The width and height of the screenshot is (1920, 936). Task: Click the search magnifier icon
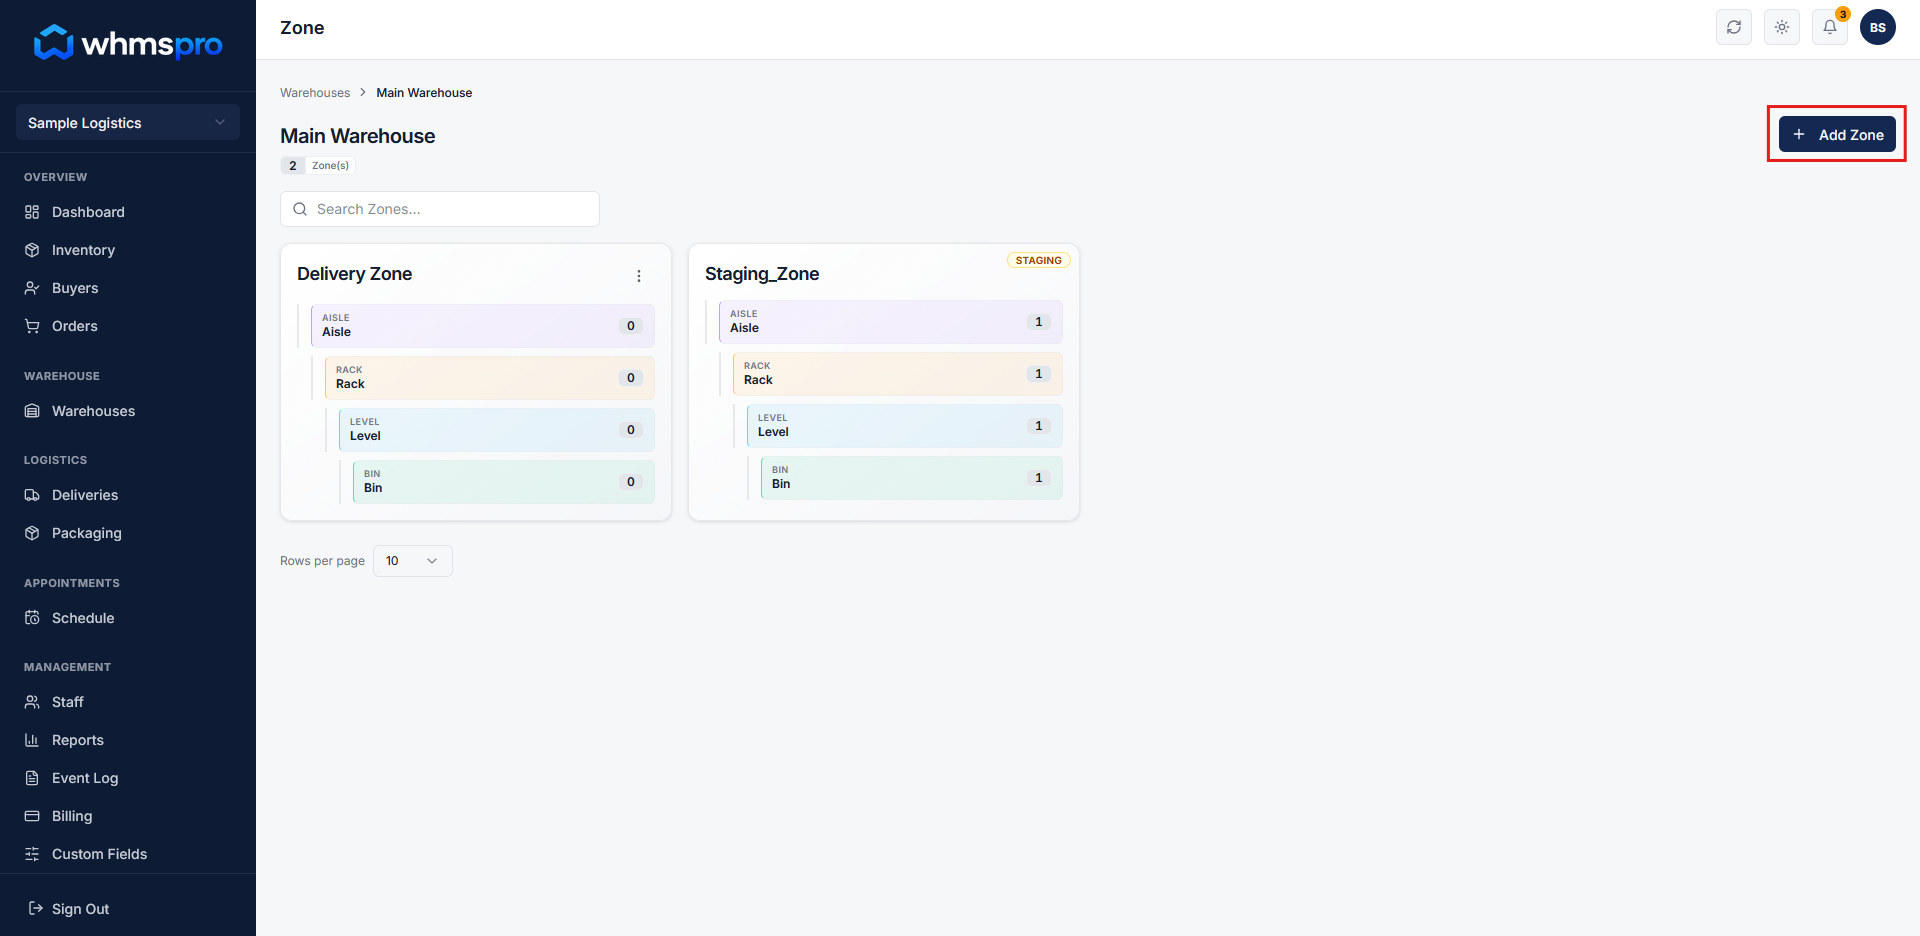300,209
